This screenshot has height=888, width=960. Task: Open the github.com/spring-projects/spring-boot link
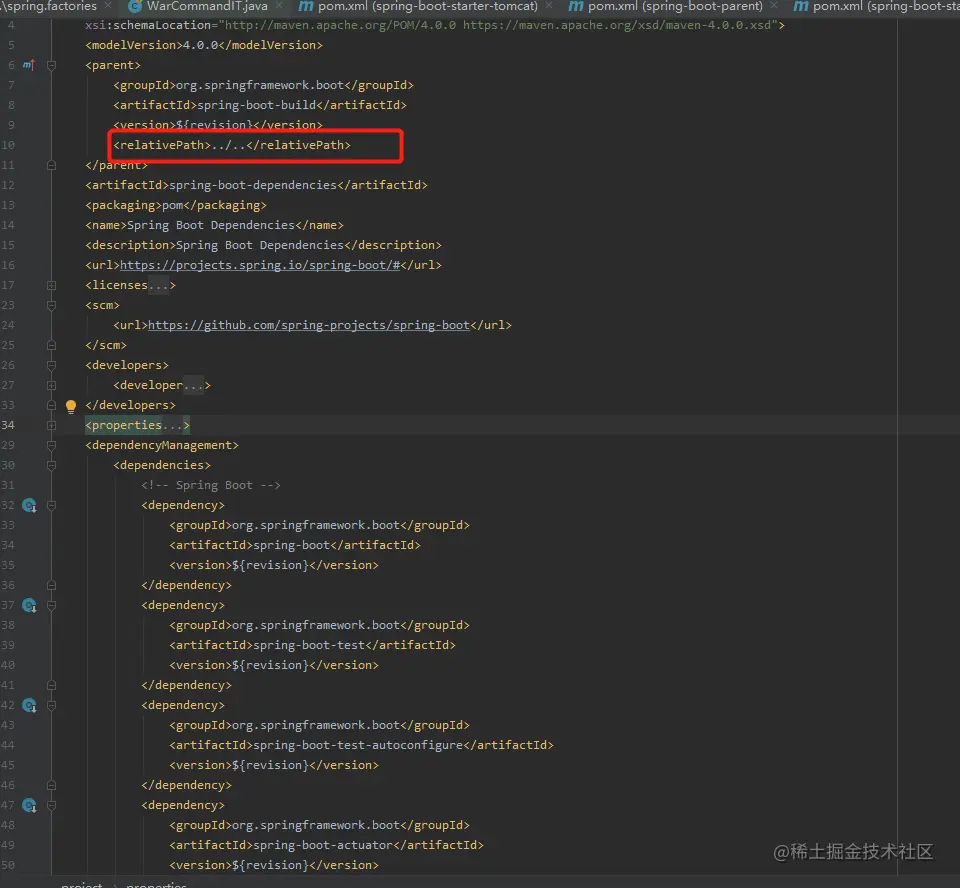point(309,325)
